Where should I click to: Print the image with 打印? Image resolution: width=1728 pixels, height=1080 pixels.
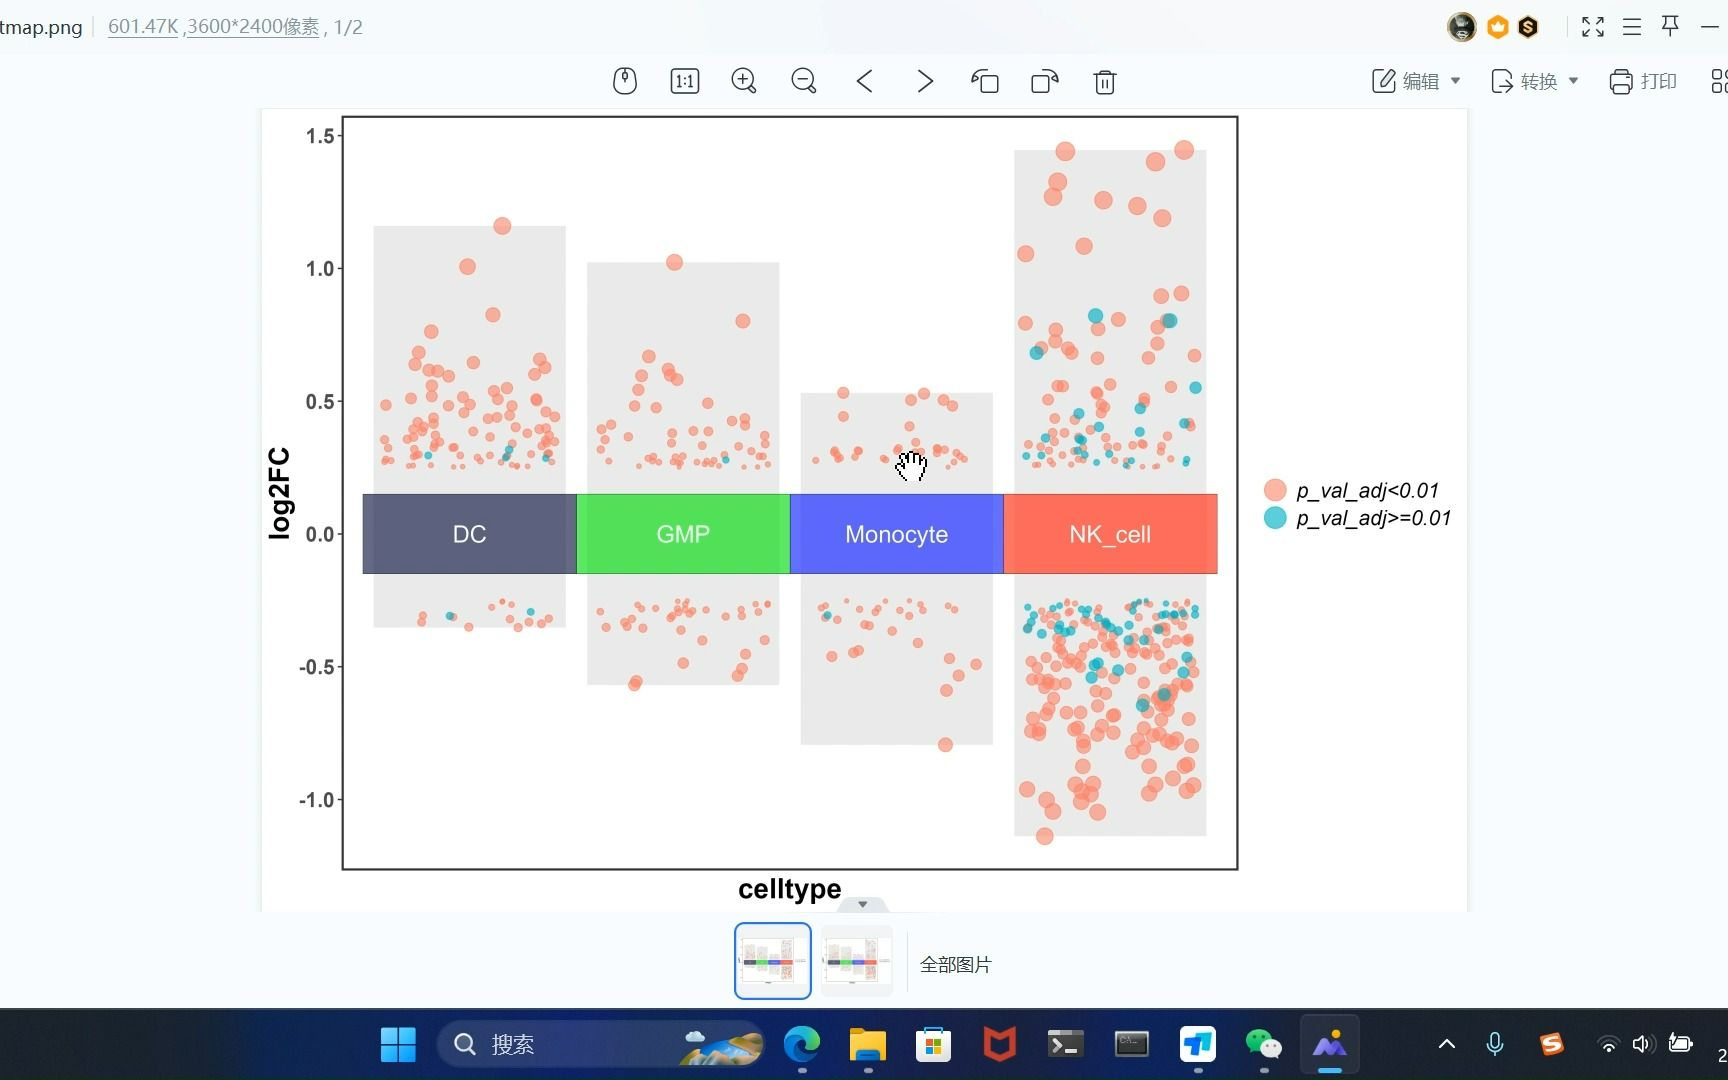1643,81
